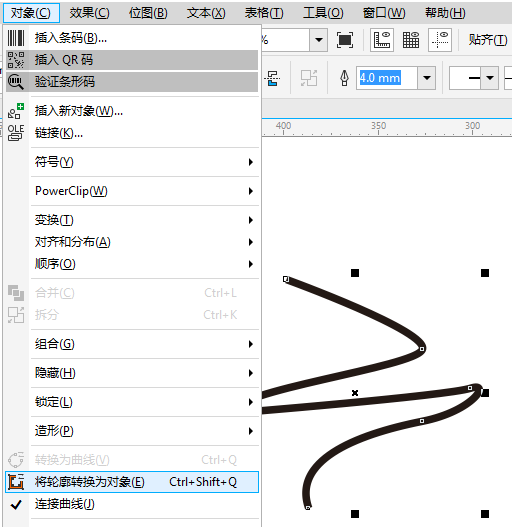The width and height of the screenshot is (512, 527).
Task: Open the 帮助(H) menu
Action: coord(445,13)
